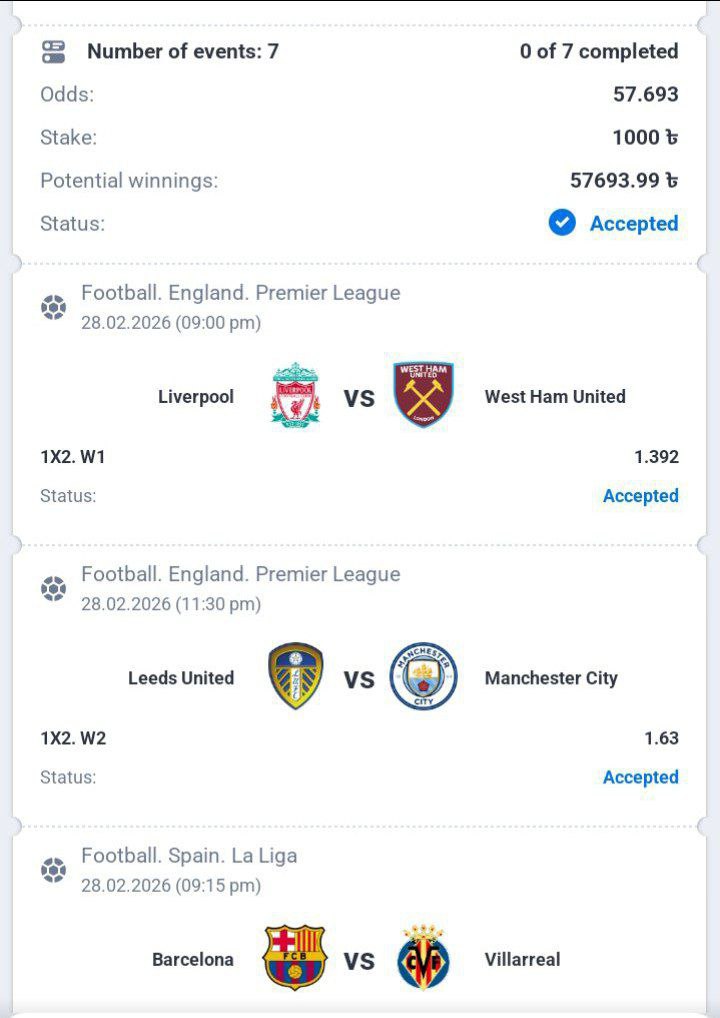Select the Liverpool team name
The image size is (720, 1018).
click(196, 397)
